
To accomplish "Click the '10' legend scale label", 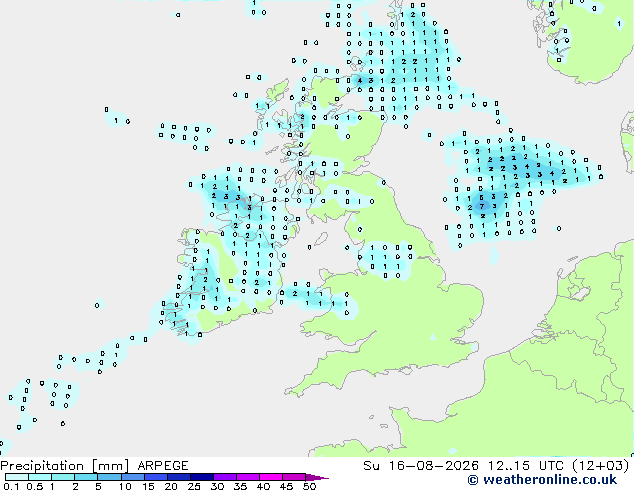I will pos(125,486).
